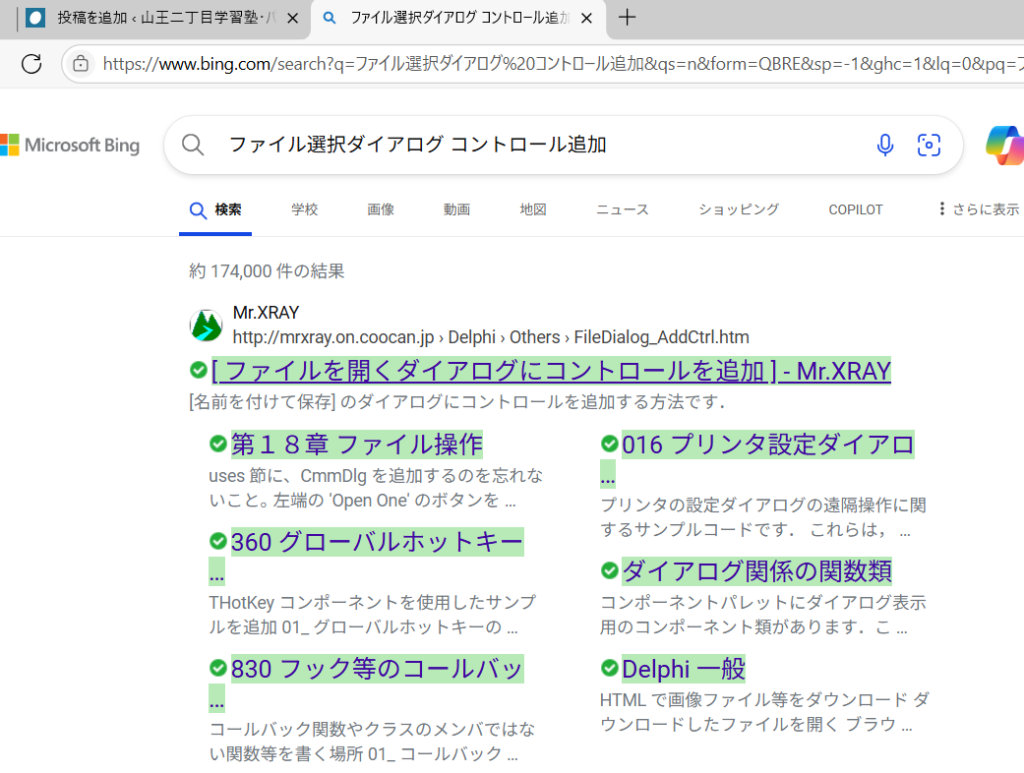Select the 学校 search tab
This screenshot has height=773, width=1024.
coord(304,210)
